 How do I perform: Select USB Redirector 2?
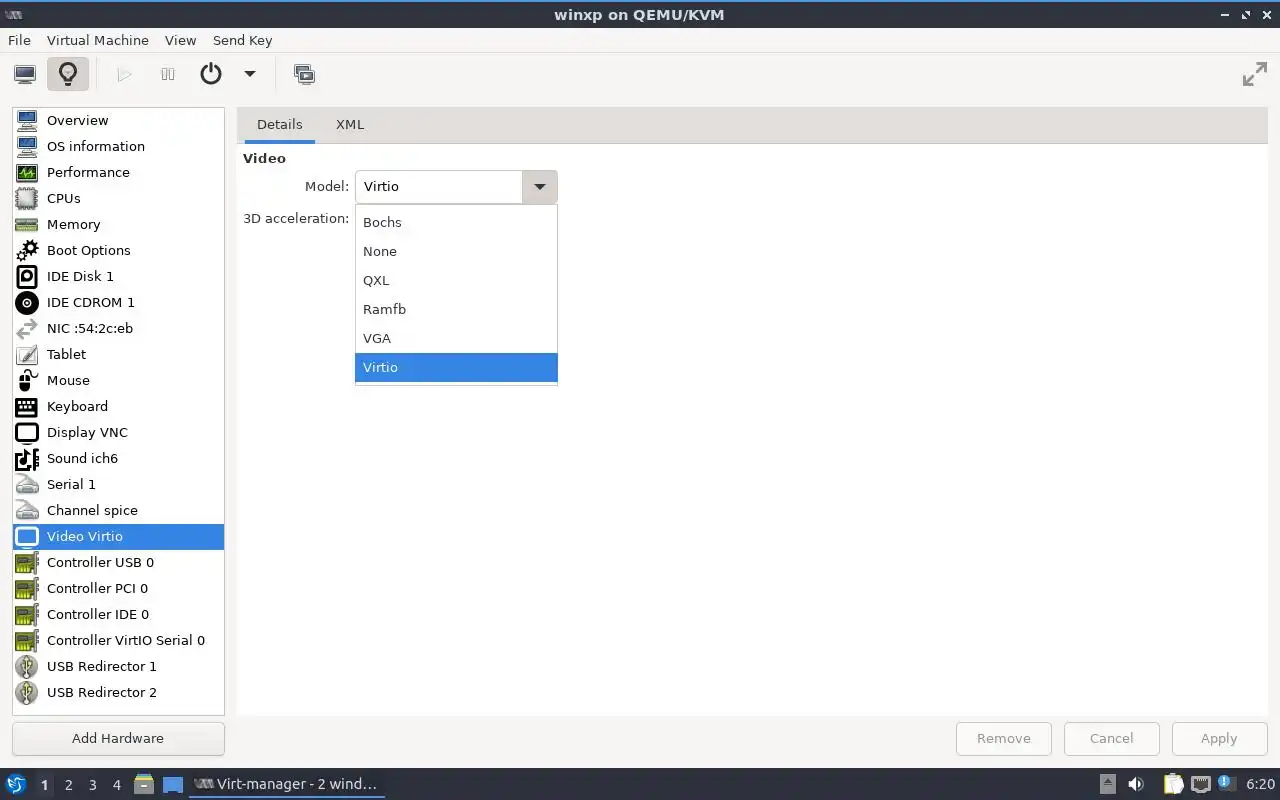[118, 692]
